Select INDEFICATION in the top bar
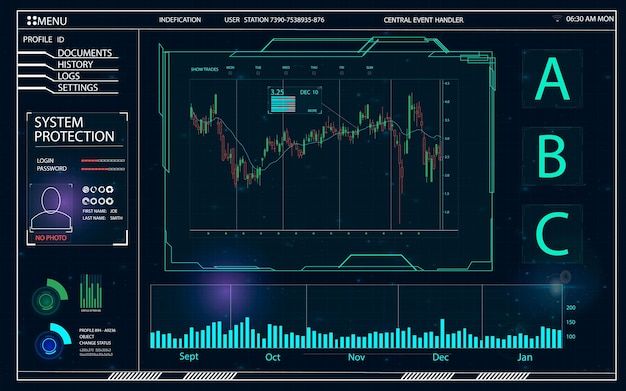Image resolution: width=626 pixels, height=391 pixels. point(180,20)
